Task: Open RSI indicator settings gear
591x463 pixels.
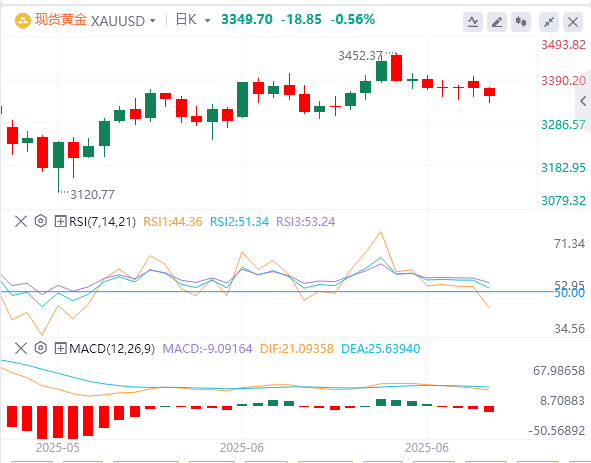Action: [x=41, y=221]
